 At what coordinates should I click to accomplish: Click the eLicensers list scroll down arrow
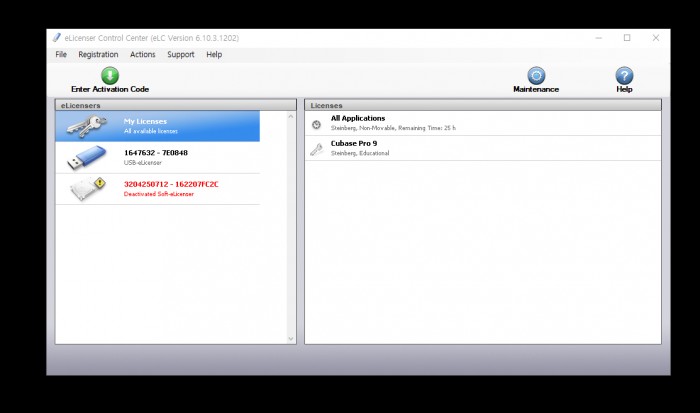click(x=291, y=338)
